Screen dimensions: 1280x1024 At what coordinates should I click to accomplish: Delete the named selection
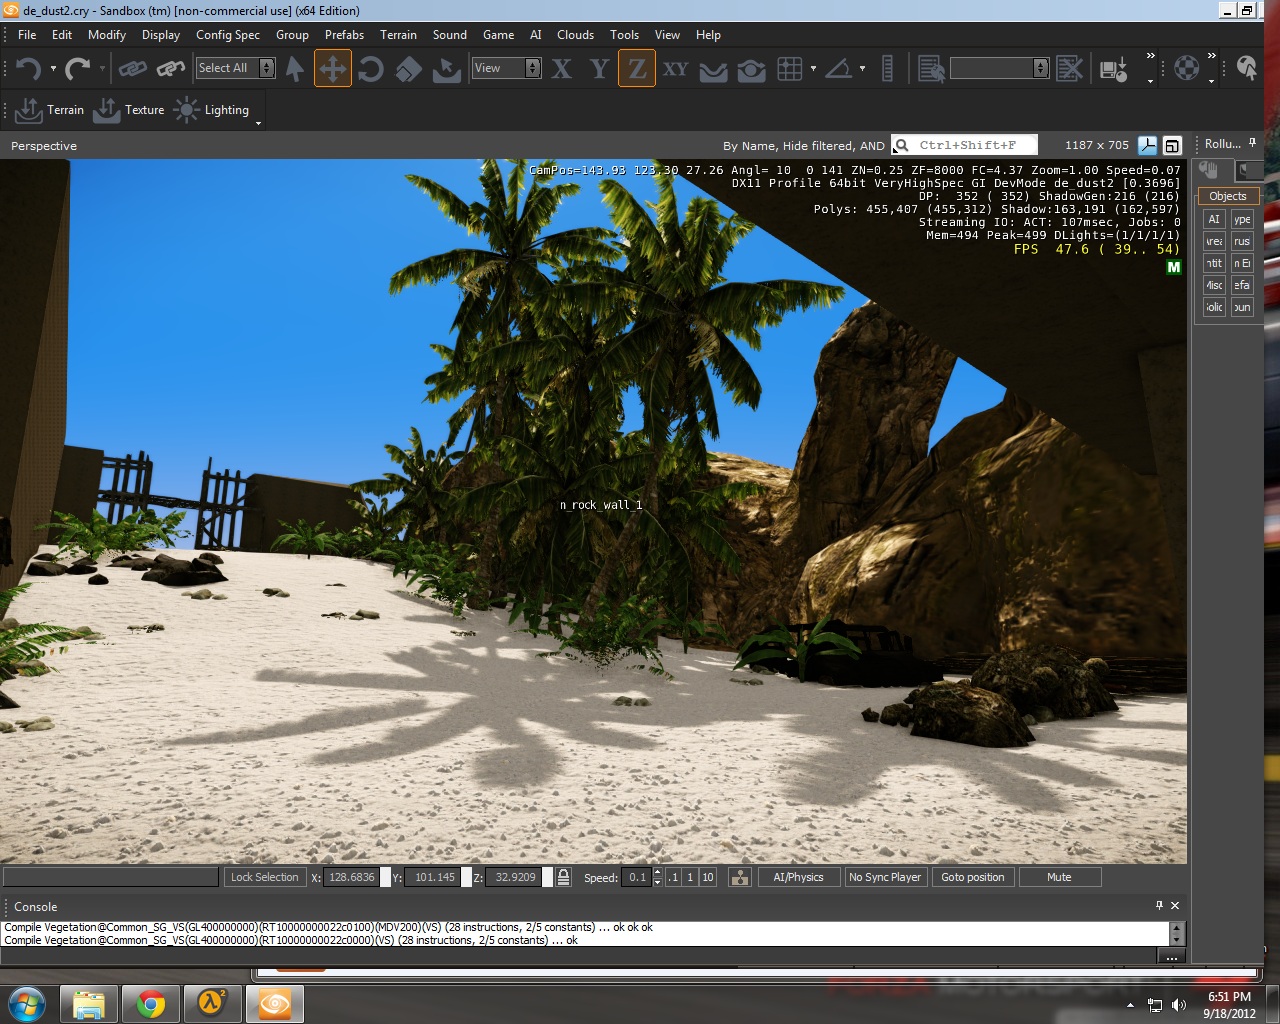click(1069, 68)
